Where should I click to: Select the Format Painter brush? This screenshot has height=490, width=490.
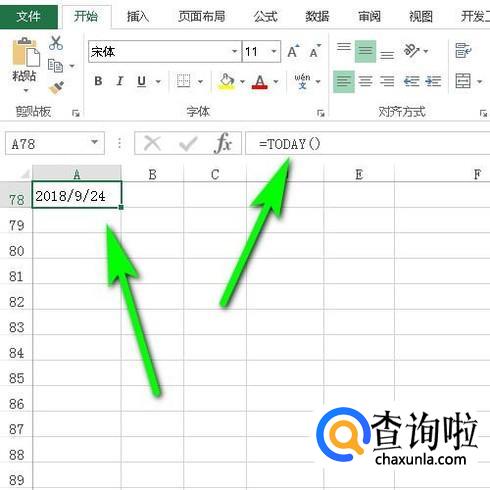coord(56,88)
